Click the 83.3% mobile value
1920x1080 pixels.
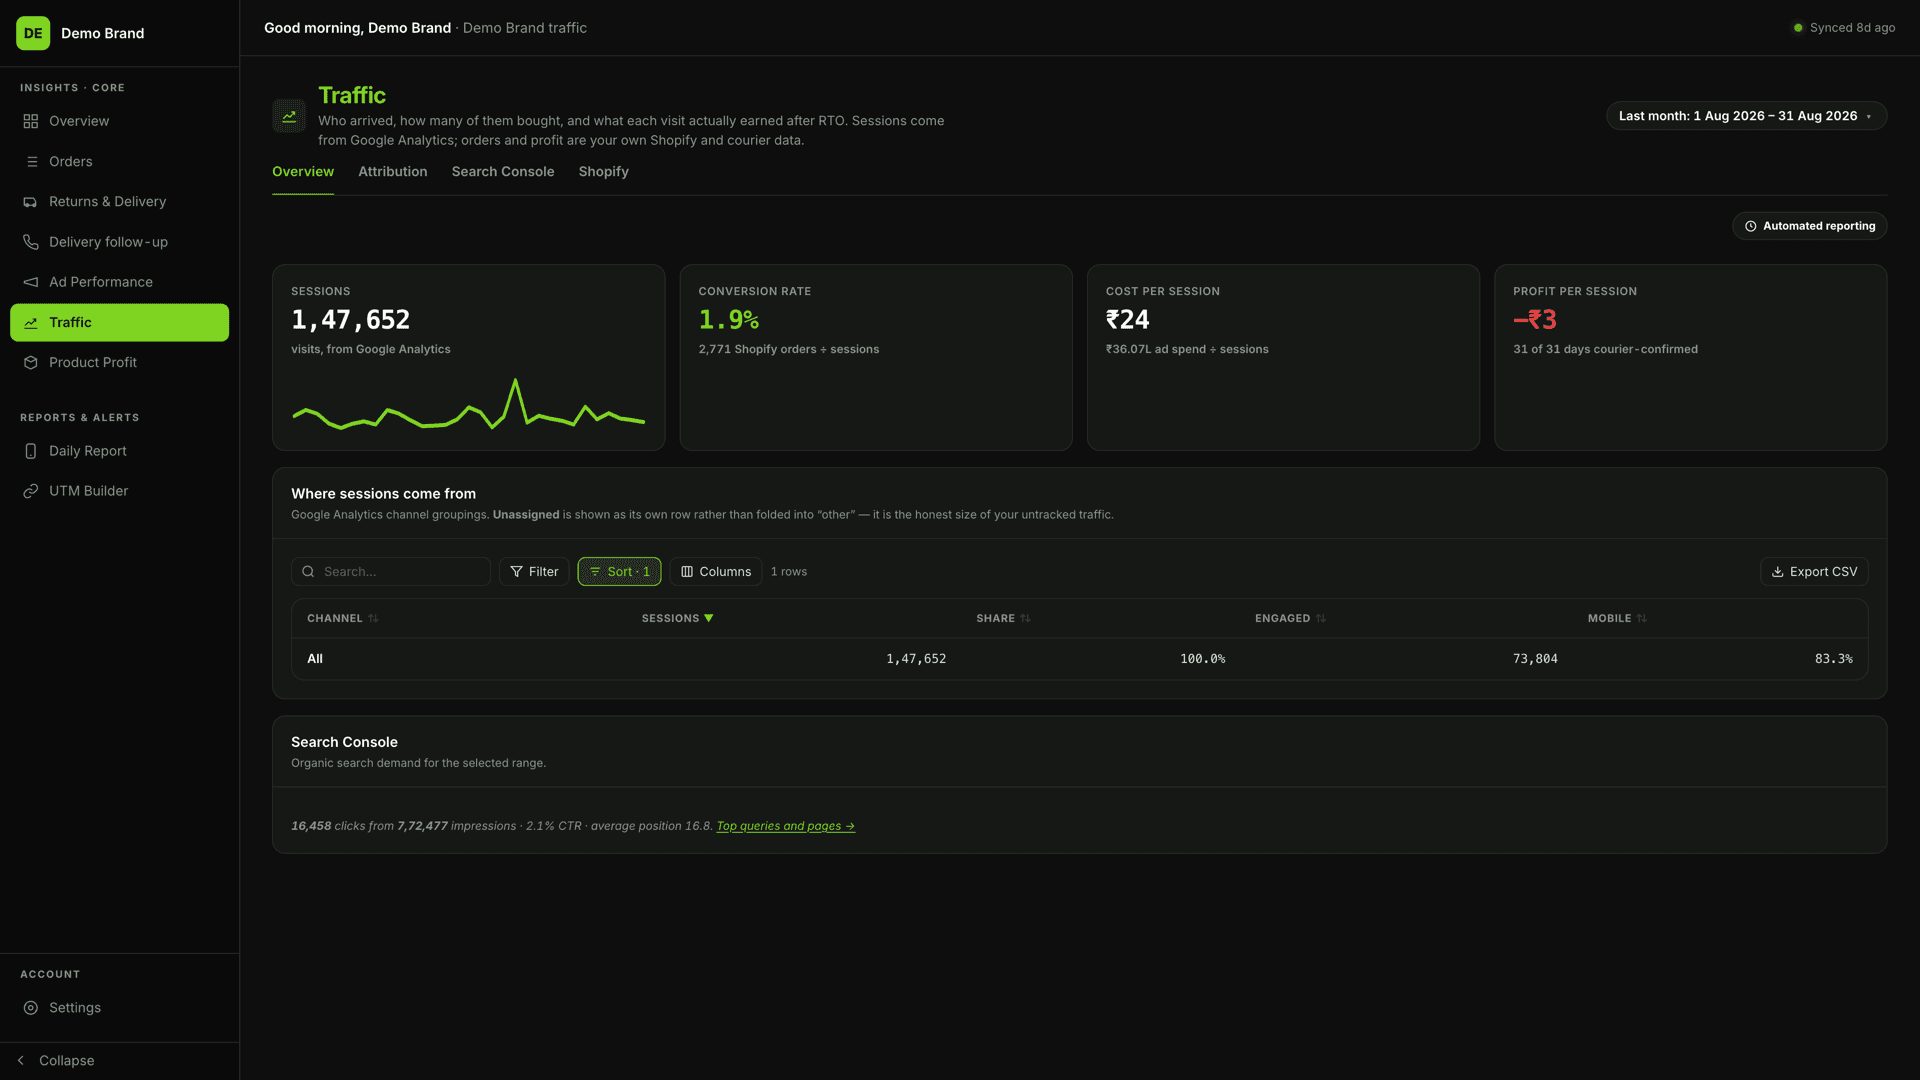point(1833,659)
